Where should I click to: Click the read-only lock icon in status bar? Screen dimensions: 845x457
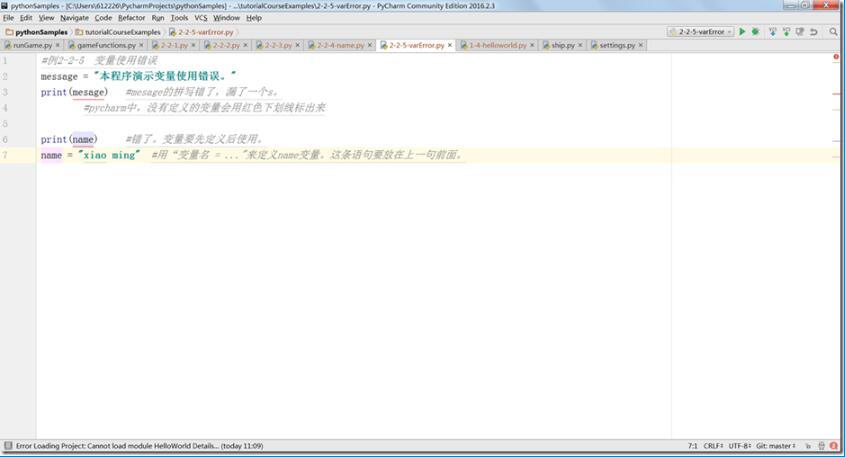click(x=808, y=446)
